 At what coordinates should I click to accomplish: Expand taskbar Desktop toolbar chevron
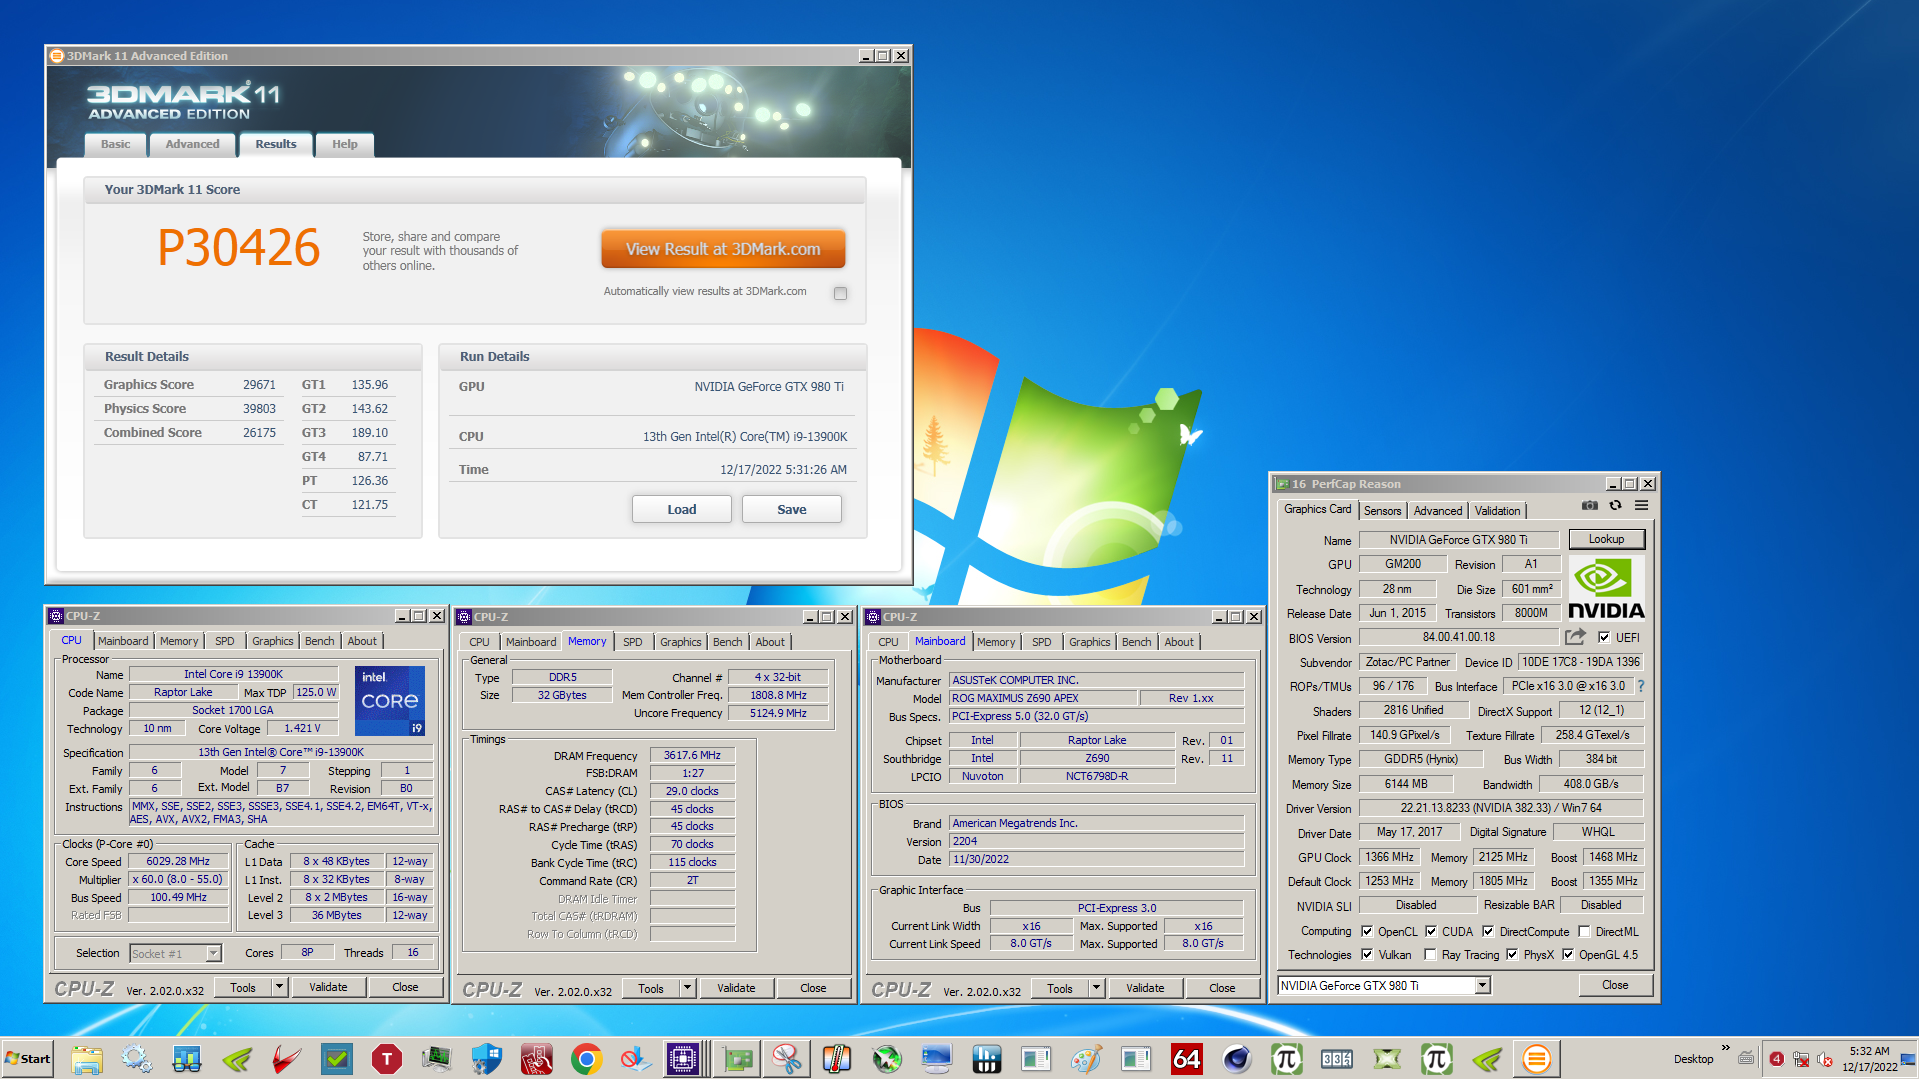[1725, 1048]
